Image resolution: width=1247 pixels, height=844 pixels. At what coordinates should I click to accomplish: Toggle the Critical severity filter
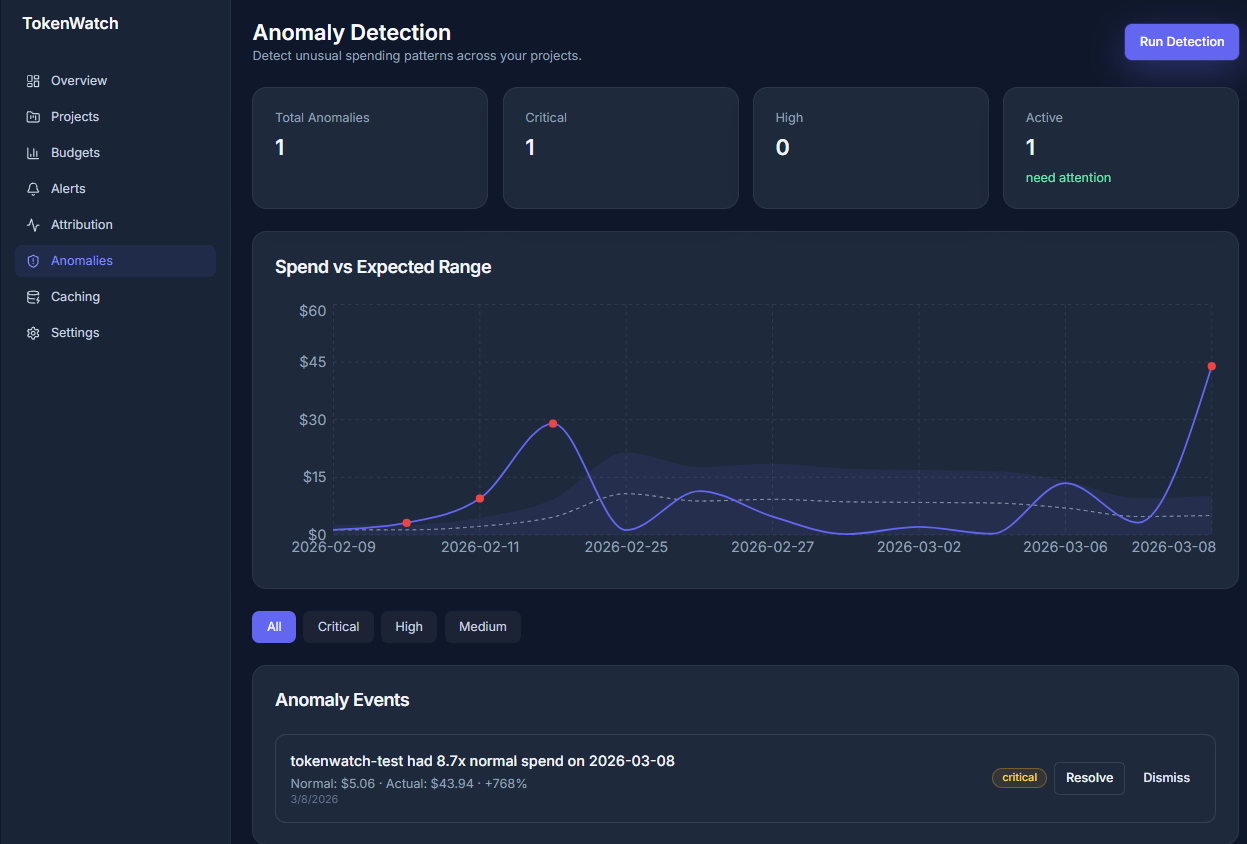[x=337, y=626]
